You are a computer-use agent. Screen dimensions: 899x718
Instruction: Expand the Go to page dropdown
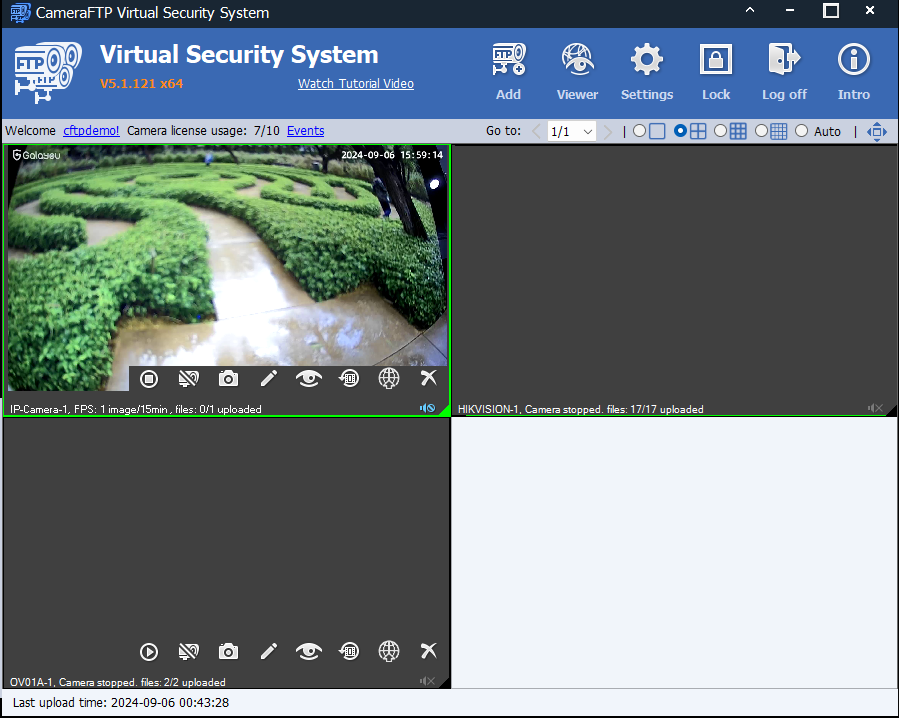[x=587, y=131]
